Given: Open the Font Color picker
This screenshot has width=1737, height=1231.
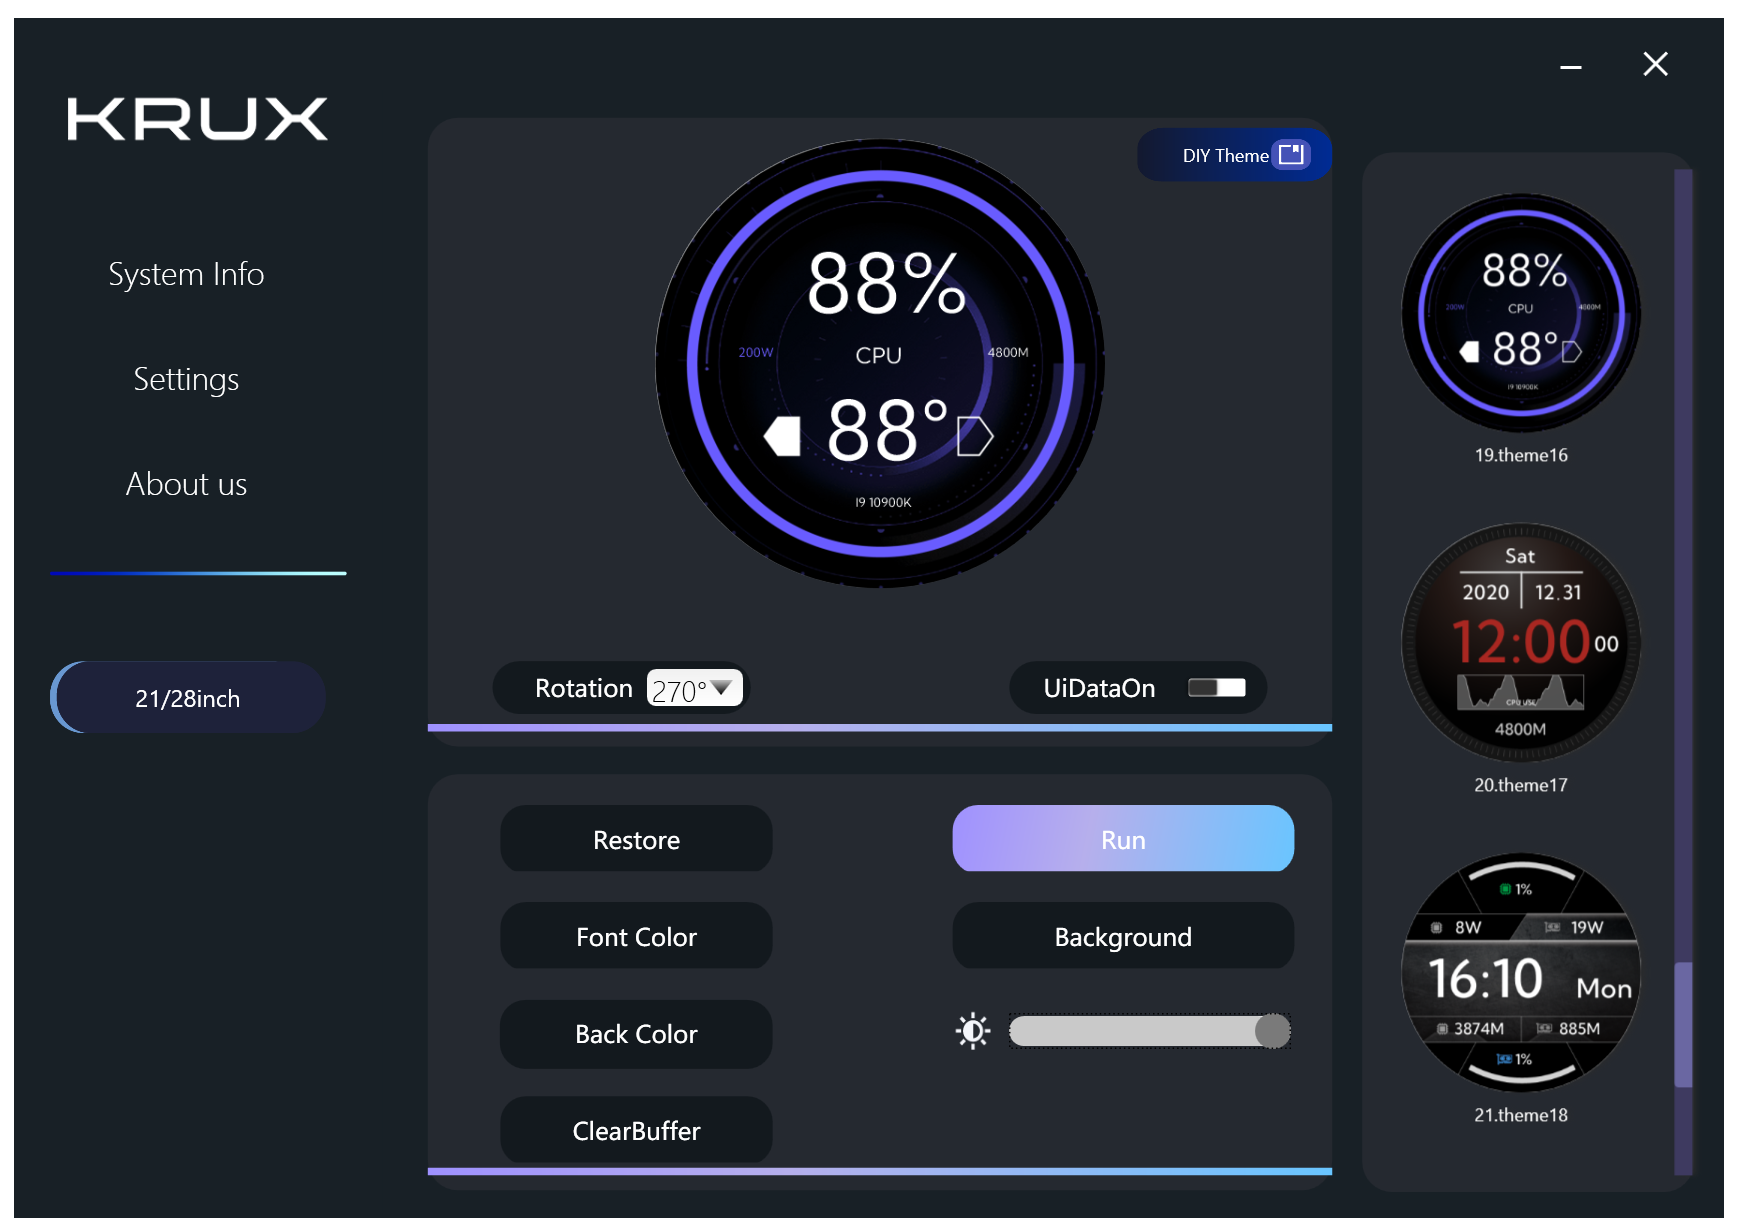Looking at the screenshot, I should (x=636, y=937).
